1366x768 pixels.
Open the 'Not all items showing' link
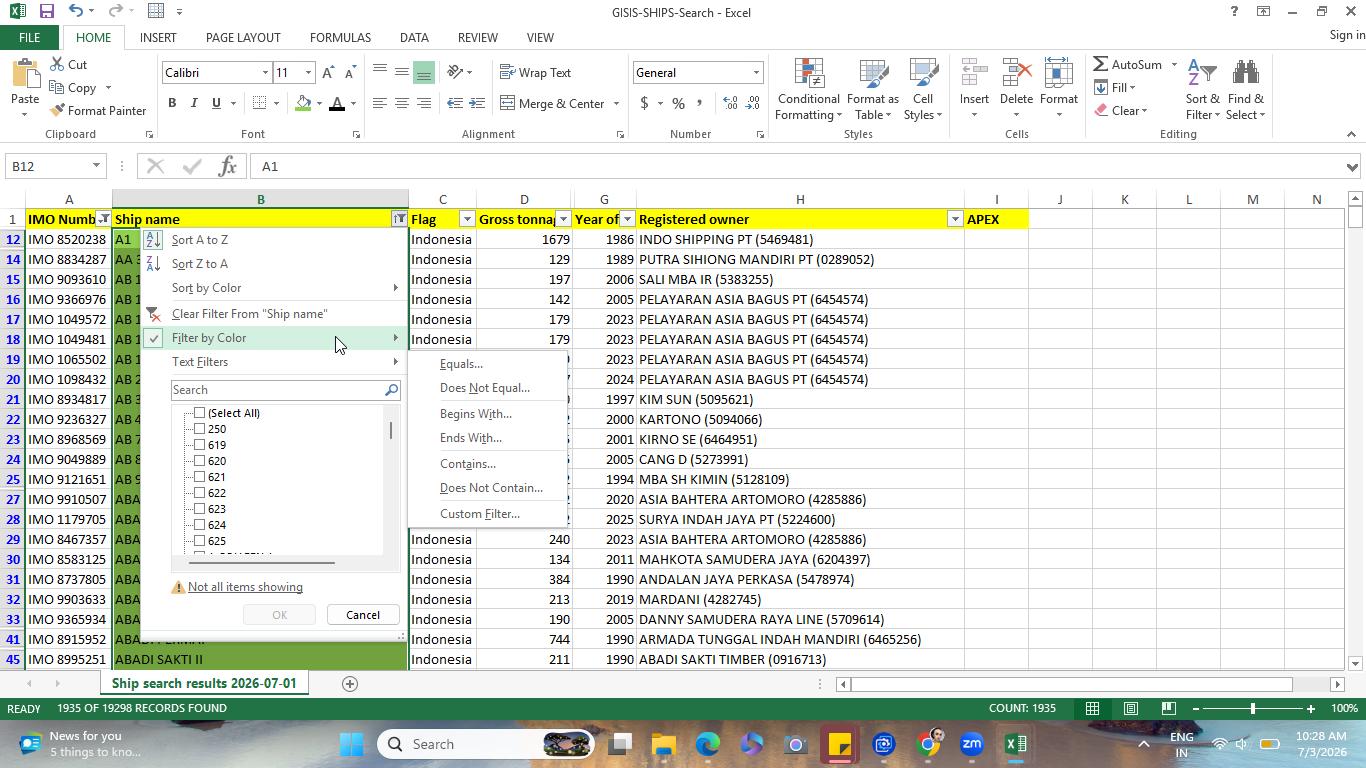click(x=245, y=587)
